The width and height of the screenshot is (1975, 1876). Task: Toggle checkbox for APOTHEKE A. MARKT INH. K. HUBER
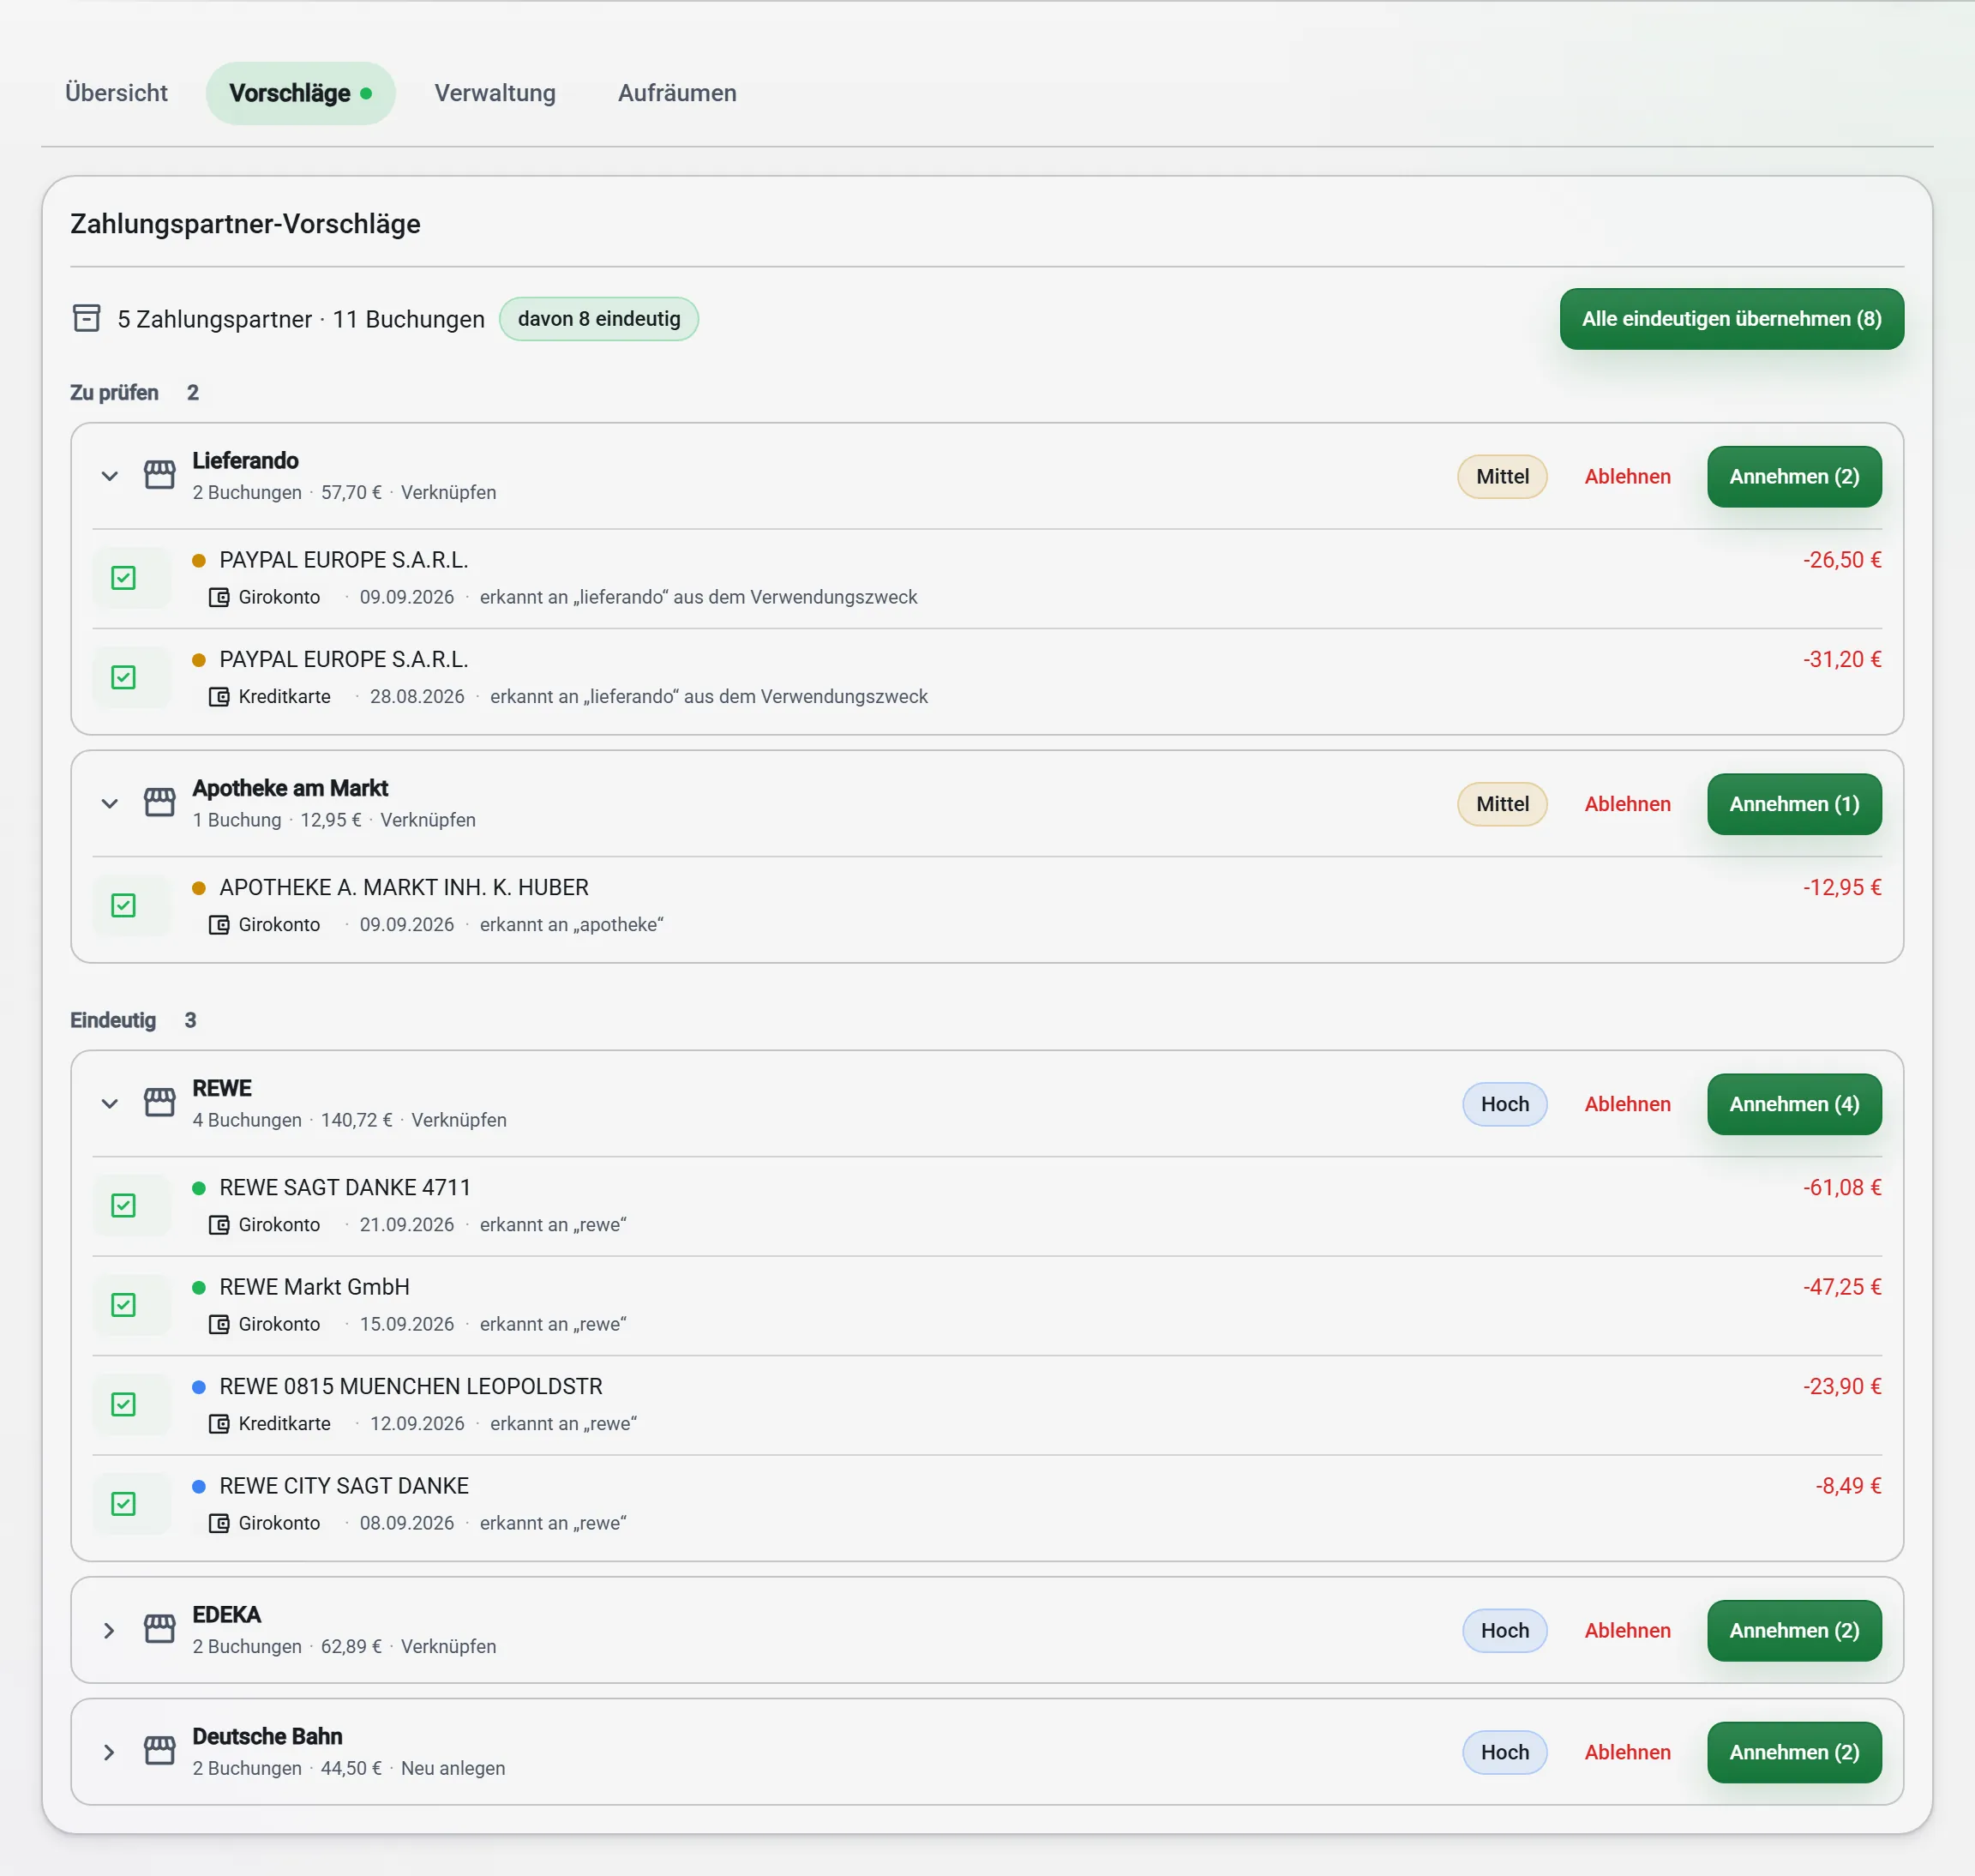click(x=123, y=906)
